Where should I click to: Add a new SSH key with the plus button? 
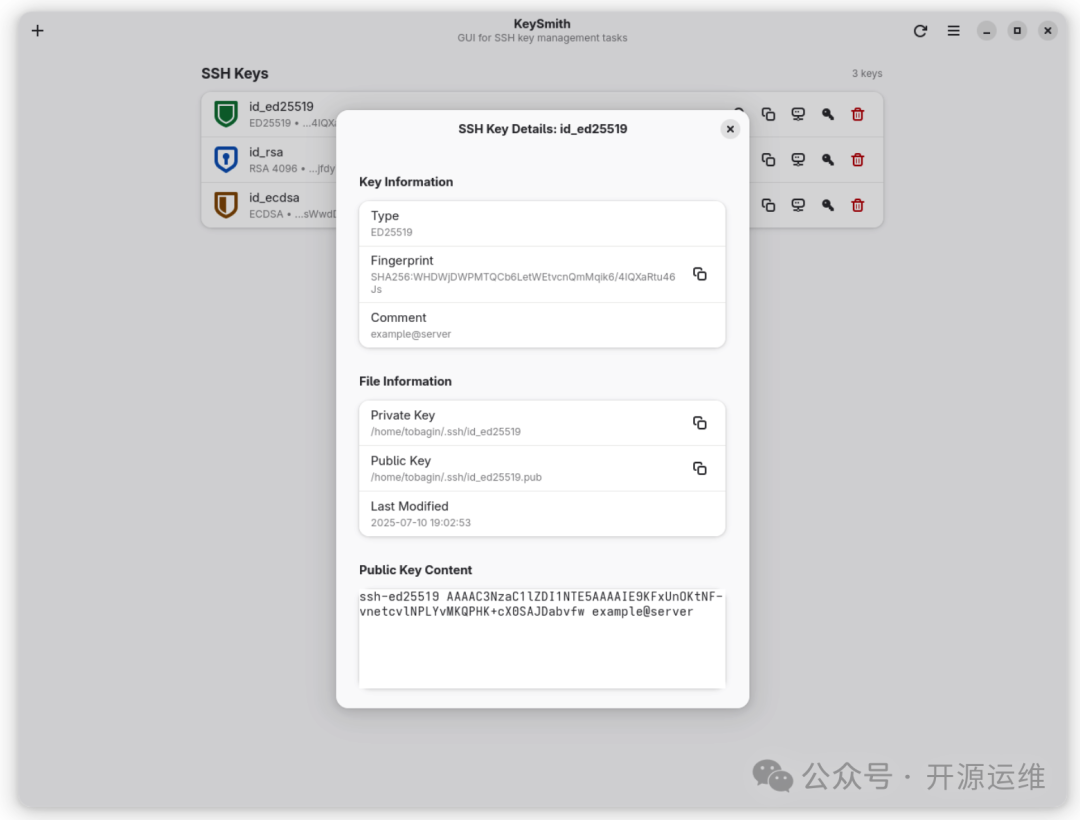pos(38,31)
